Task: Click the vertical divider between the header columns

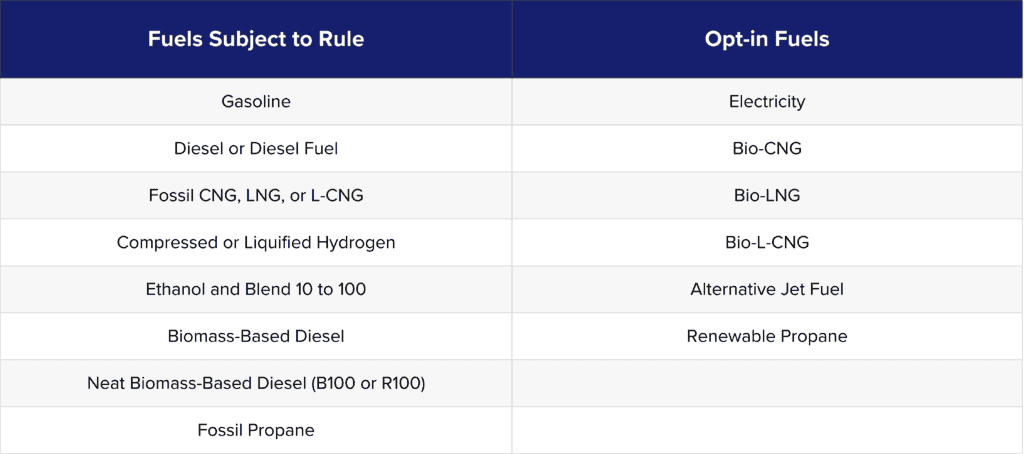Action: 512,40
